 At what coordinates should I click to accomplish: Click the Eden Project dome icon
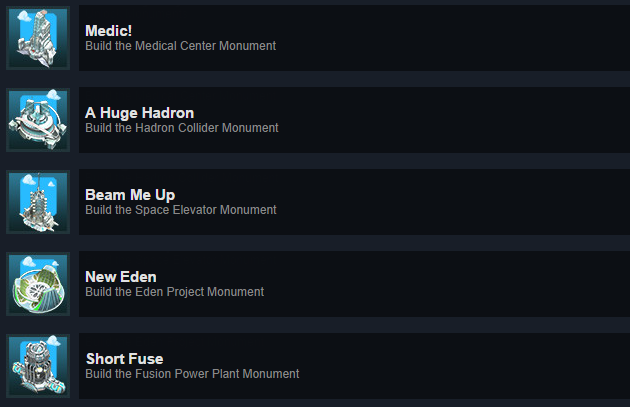(38, 284)
